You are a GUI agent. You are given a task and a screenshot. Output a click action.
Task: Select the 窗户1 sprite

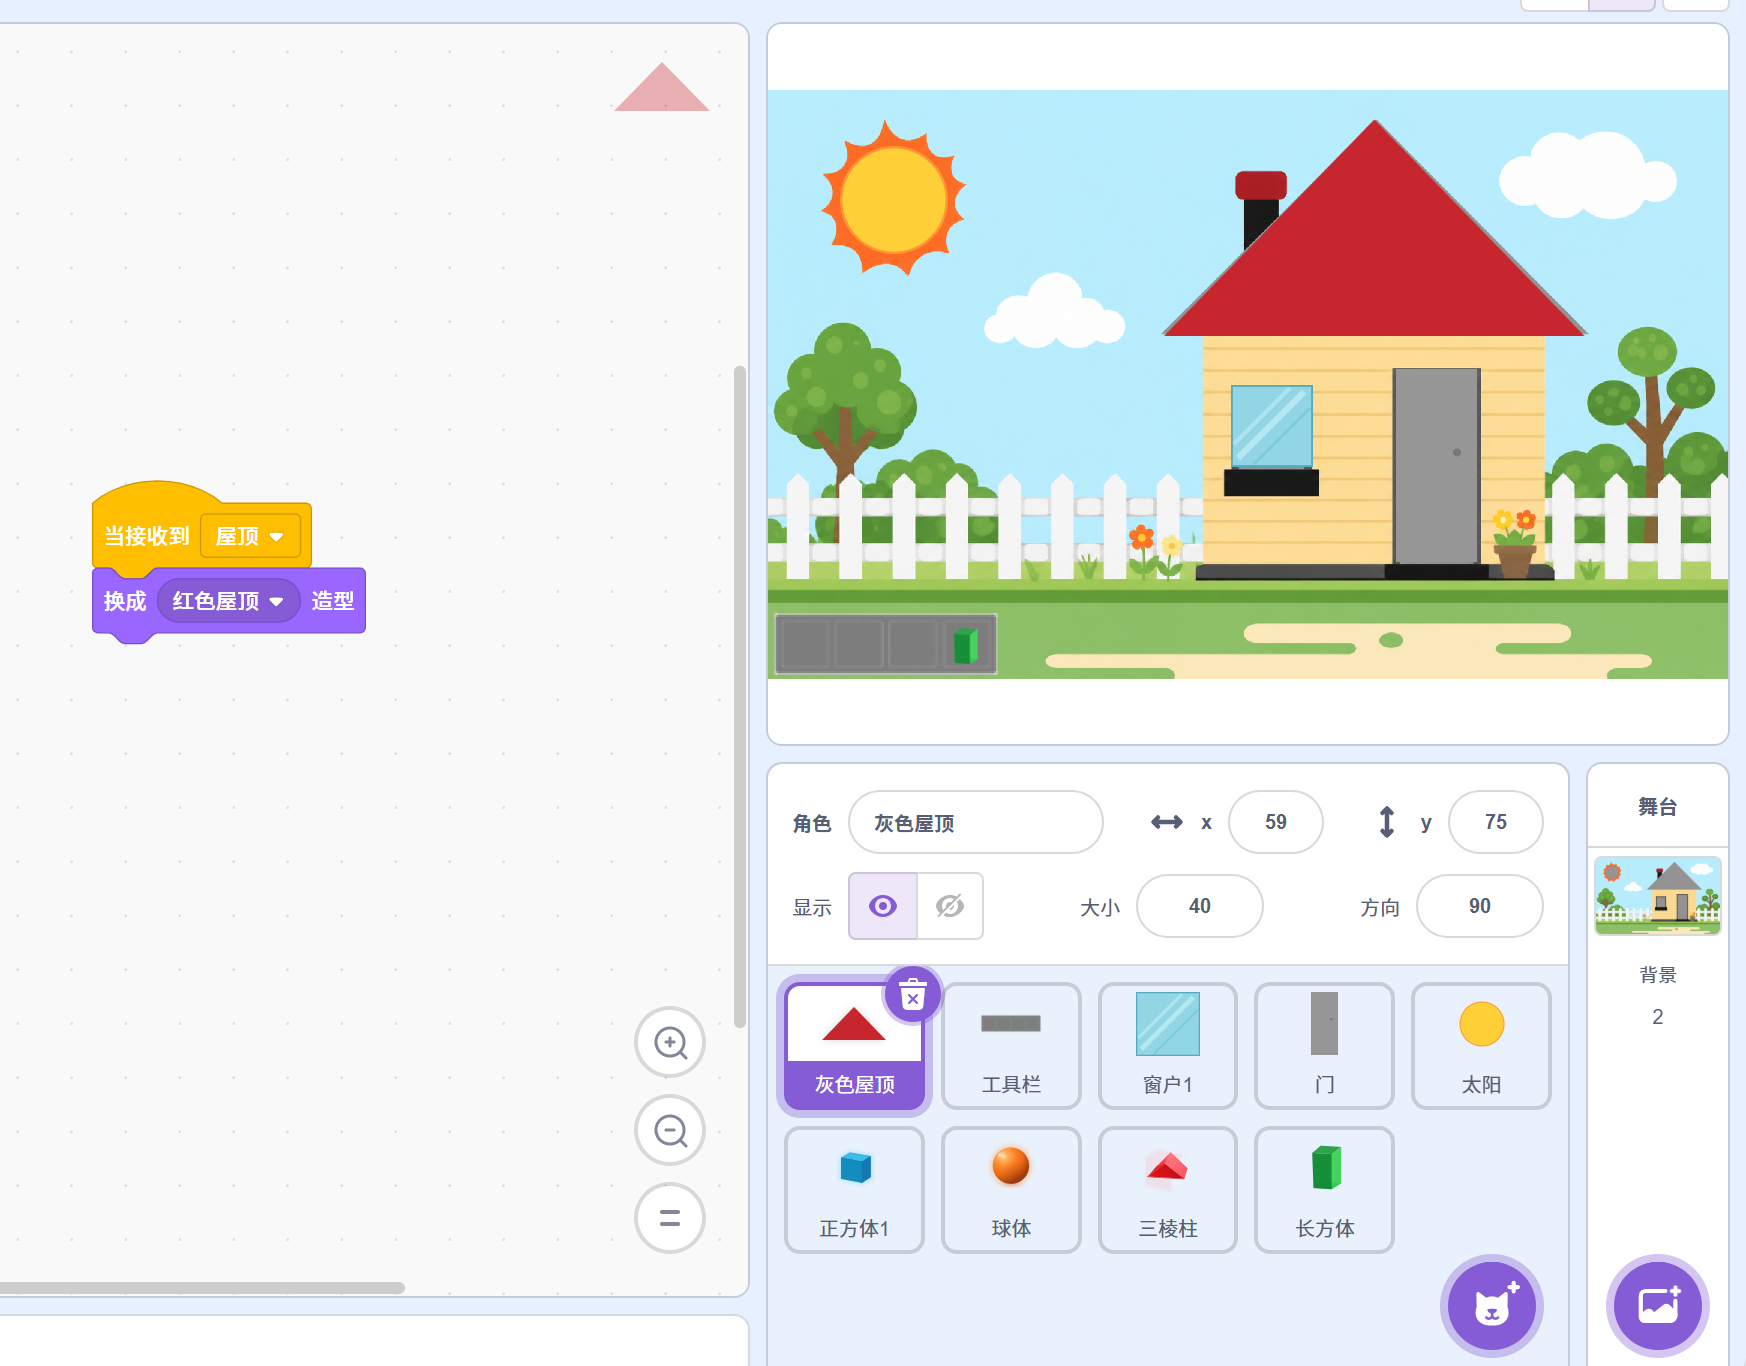point(1168,1046)
